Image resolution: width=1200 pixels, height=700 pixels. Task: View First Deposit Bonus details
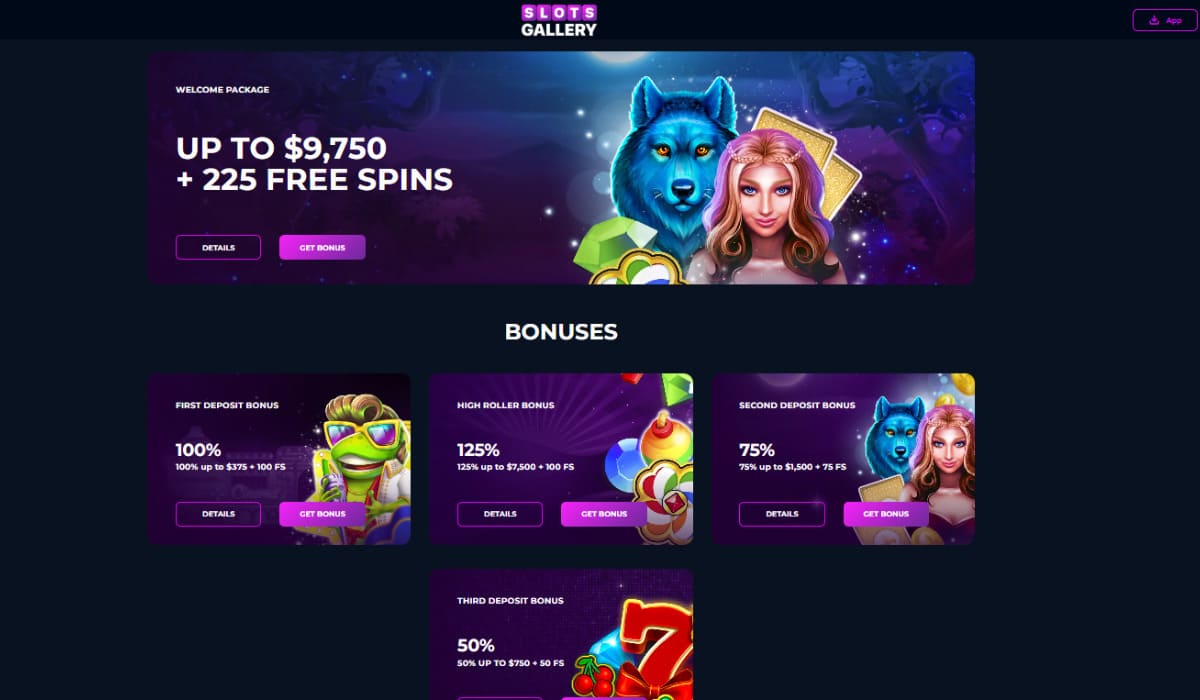click(218, 514)
